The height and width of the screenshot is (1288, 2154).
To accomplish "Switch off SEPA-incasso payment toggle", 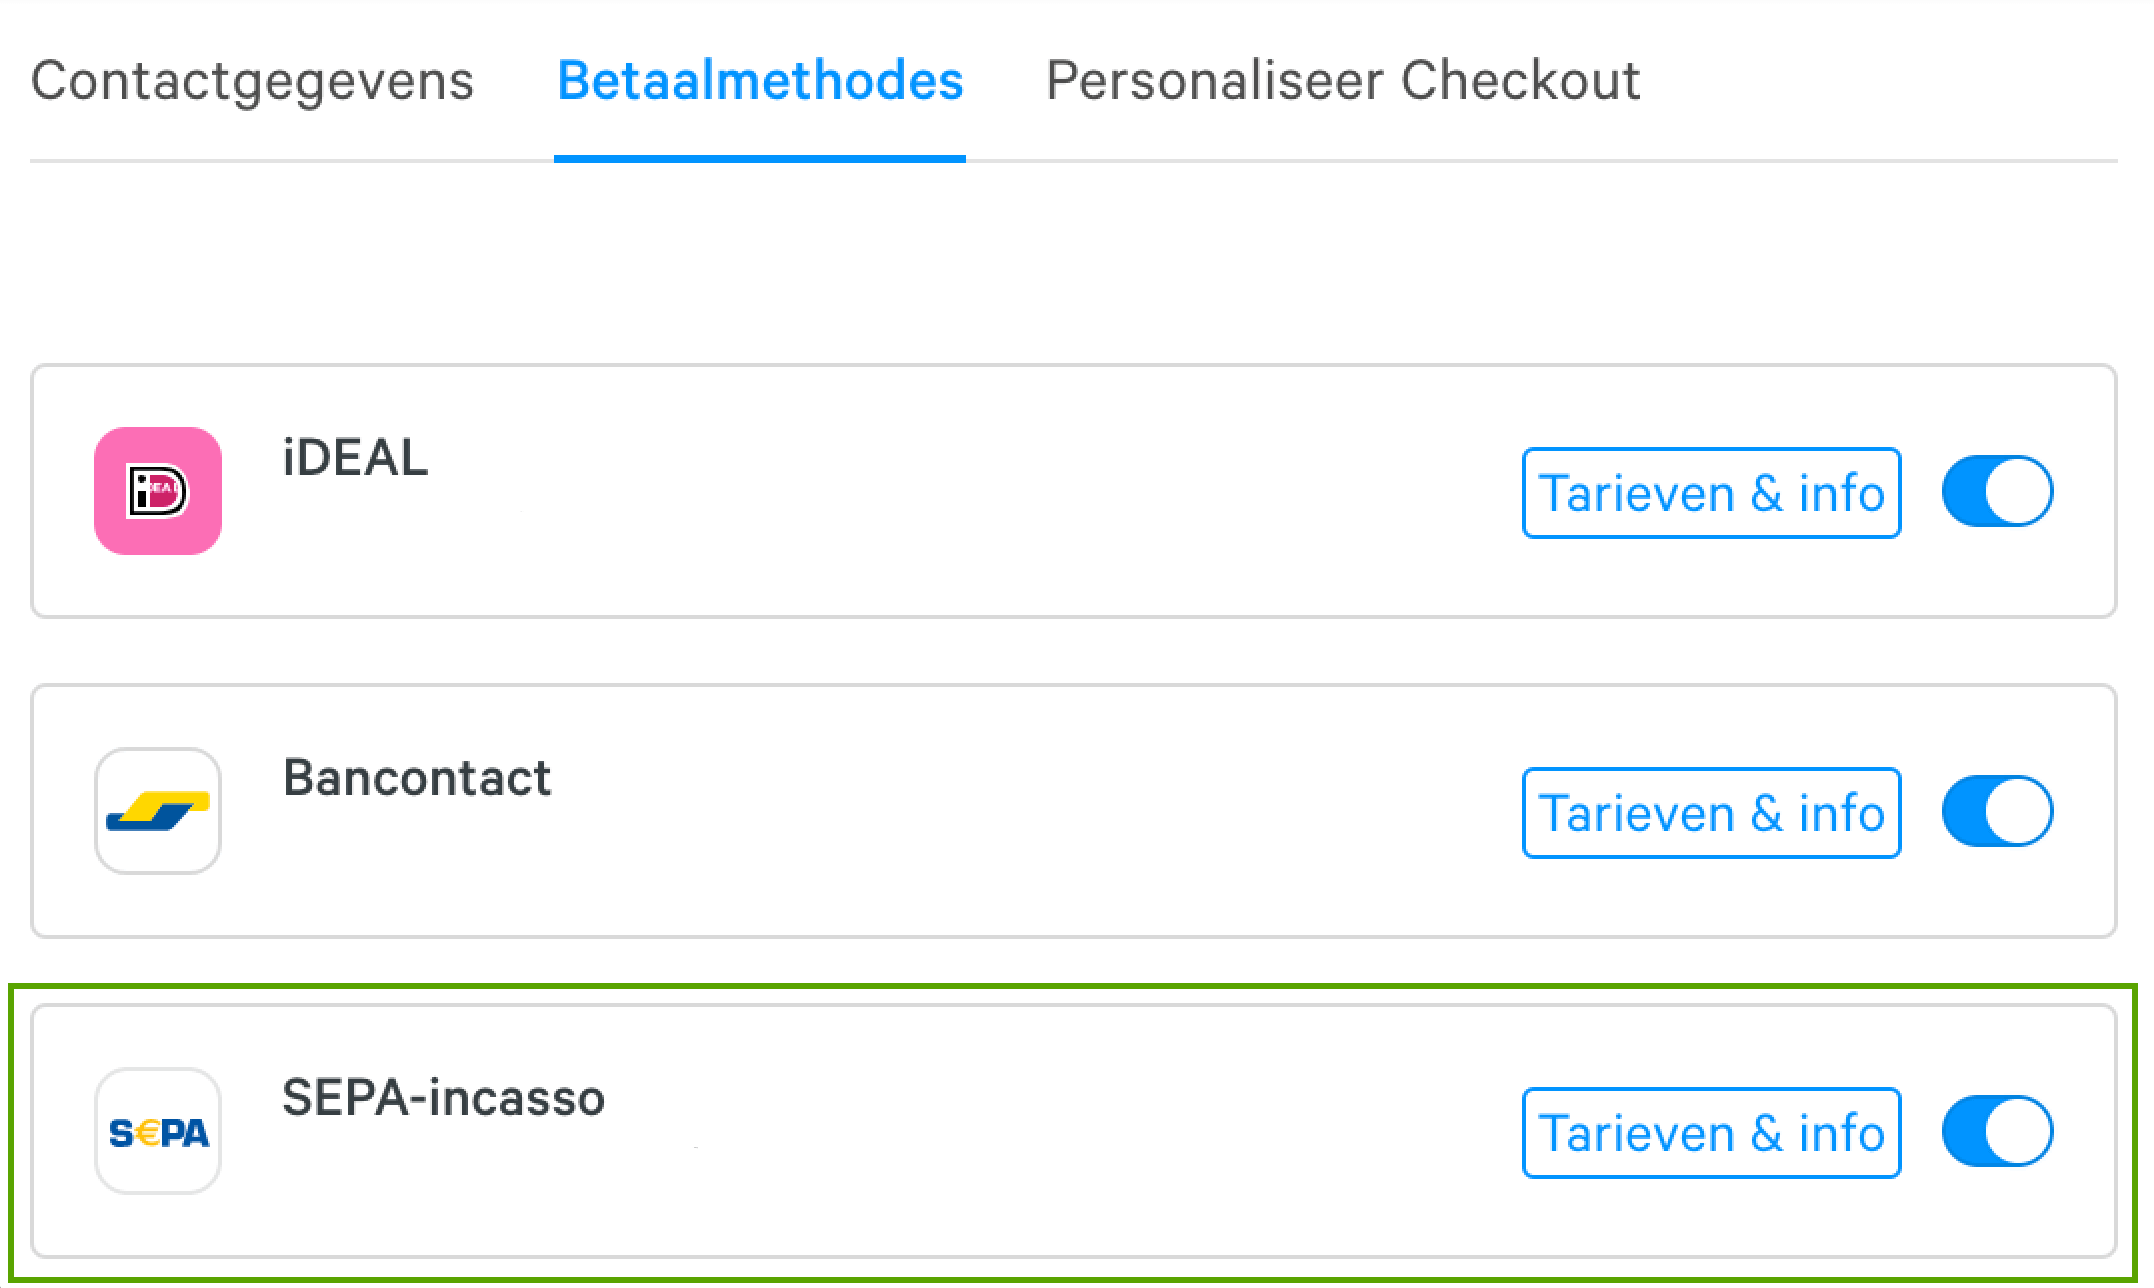I will coord(1997,1131).
